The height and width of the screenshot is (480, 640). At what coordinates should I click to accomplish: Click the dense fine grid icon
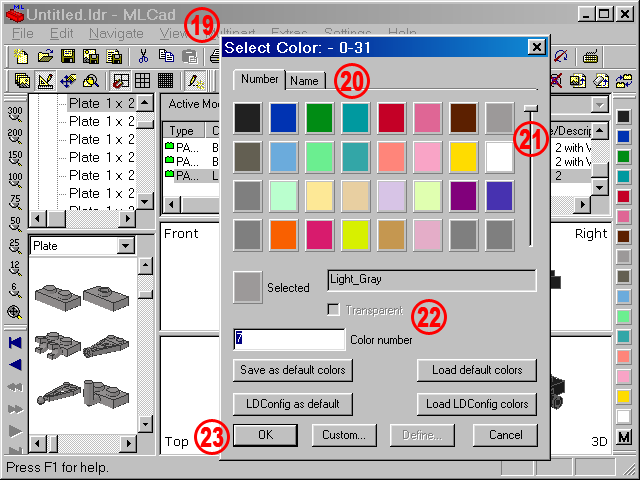click(x=165, y=80)
